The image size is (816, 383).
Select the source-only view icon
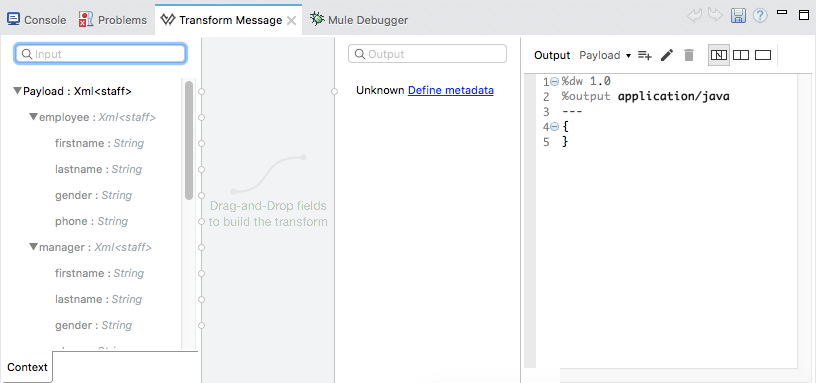click(762, 55)
